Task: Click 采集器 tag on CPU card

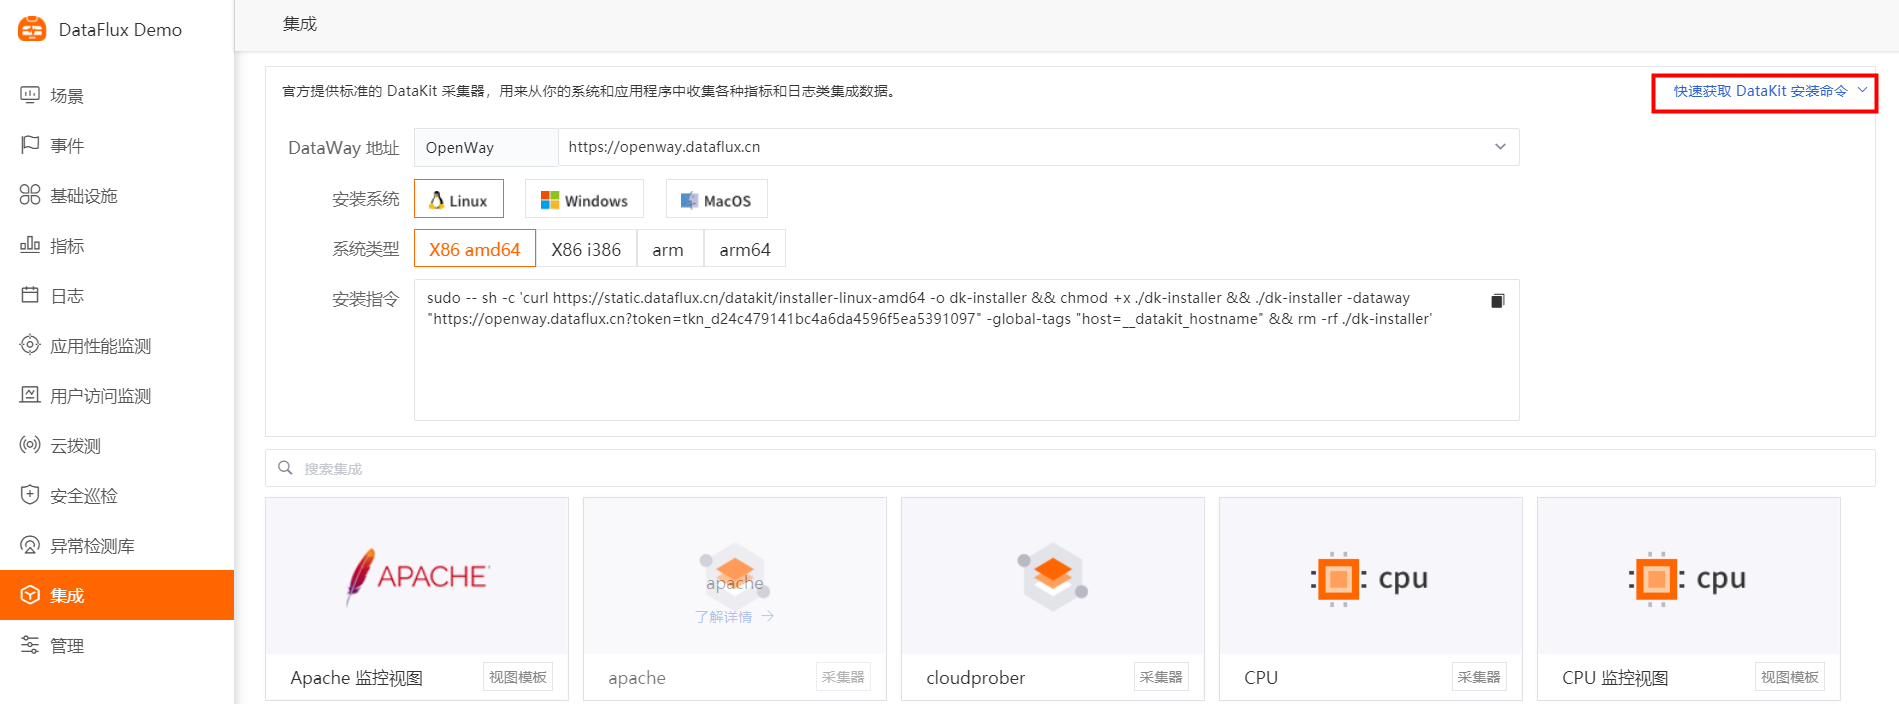Action: click(1479, 677)
